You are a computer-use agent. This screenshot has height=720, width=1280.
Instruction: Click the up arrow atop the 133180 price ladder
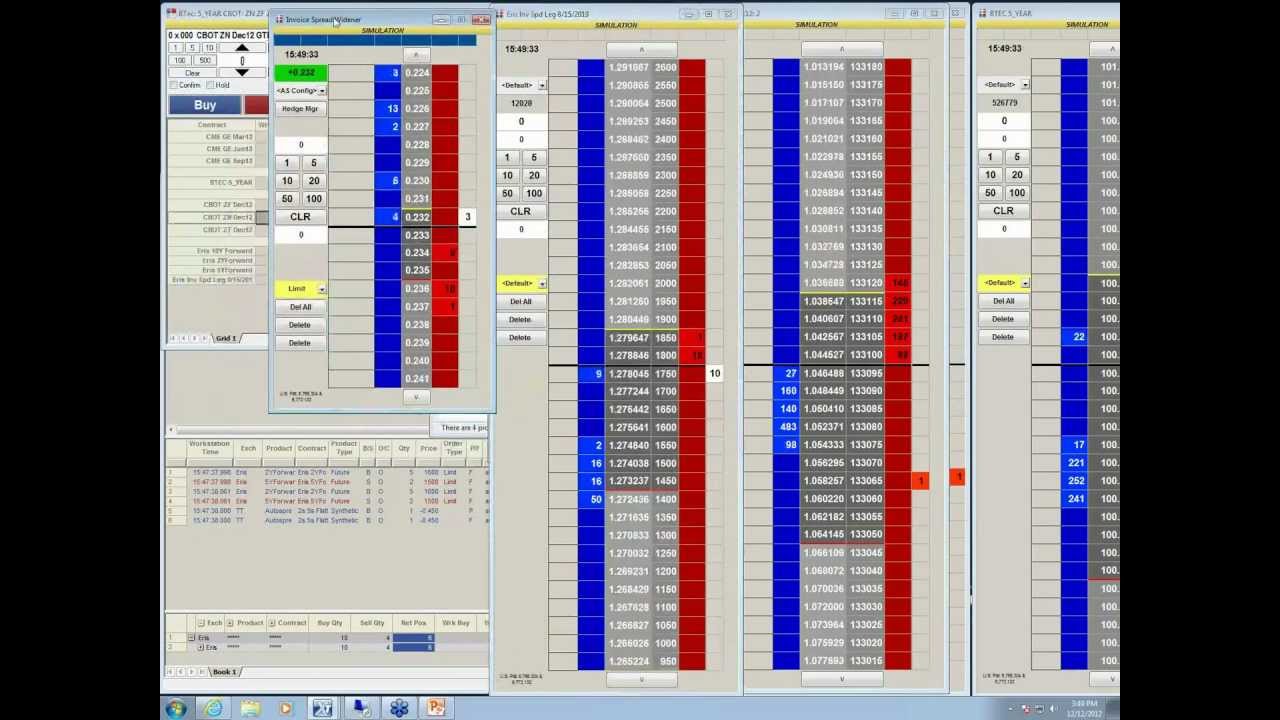(x=841, y=49)
